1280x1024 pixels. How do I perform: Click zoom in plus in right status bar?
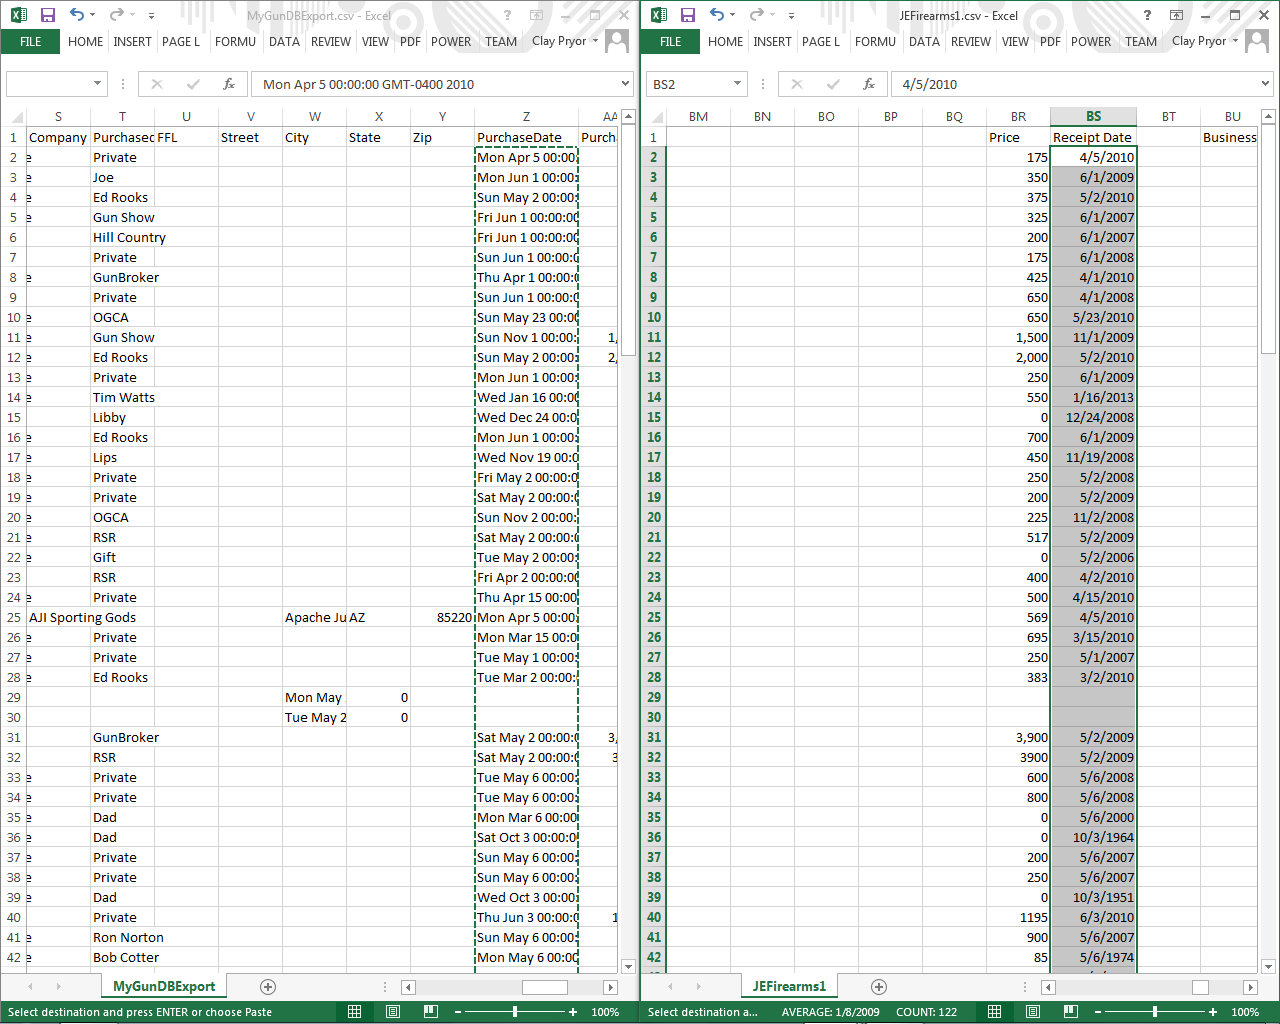click(1213, 1012)
